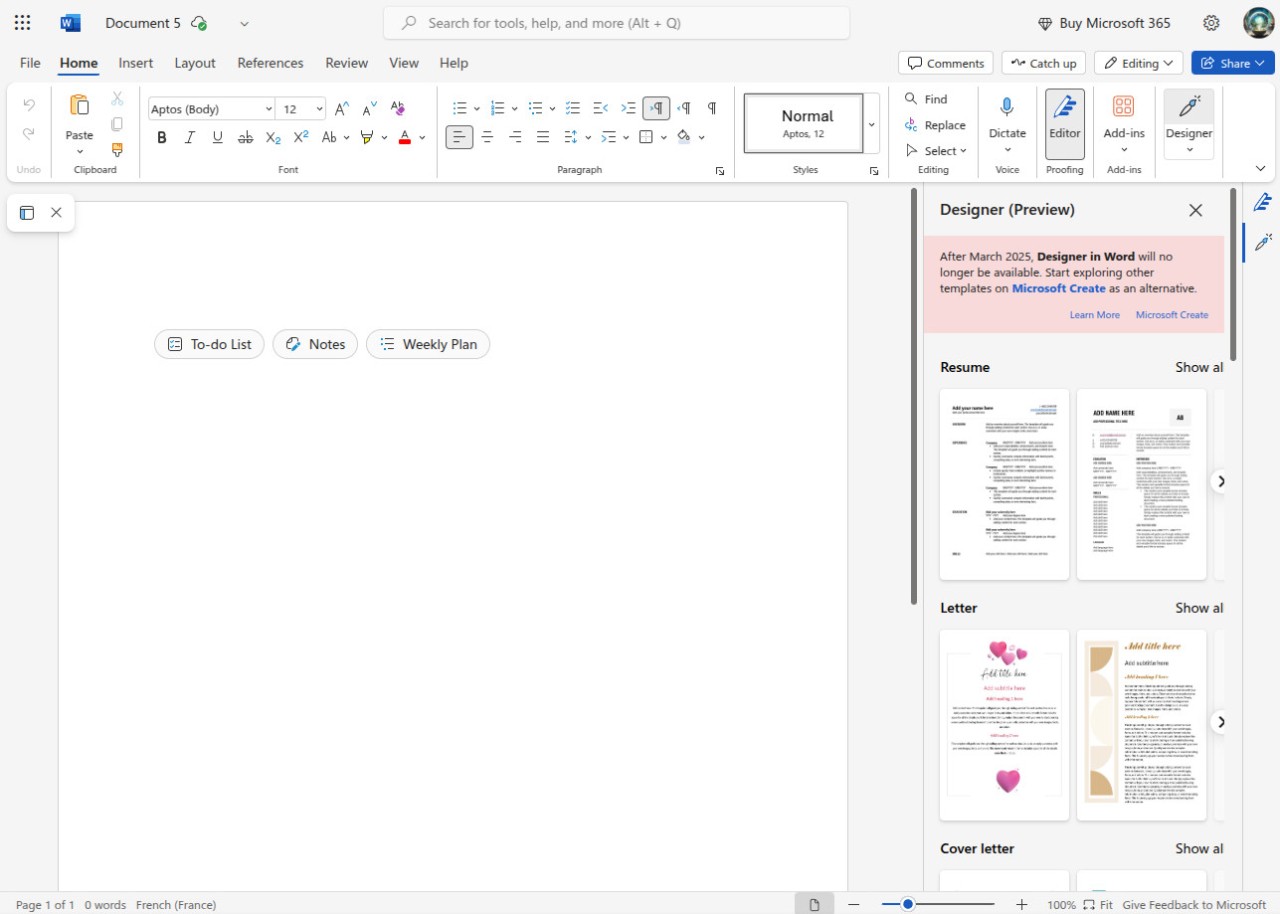Select the first Resume template thumbnail

pos(1004,484)
